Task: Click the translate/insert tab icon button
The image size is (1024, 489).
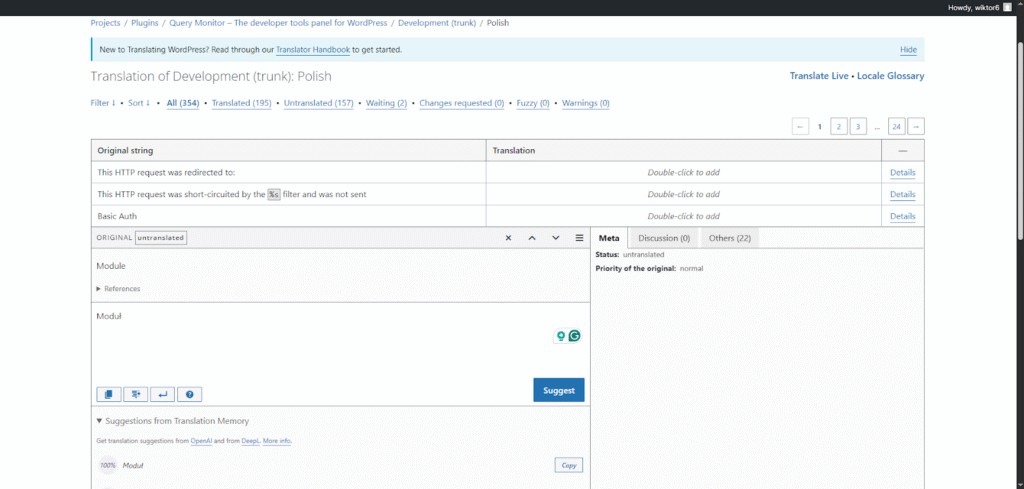Action: pyautogui.click(x=135, y=394)
